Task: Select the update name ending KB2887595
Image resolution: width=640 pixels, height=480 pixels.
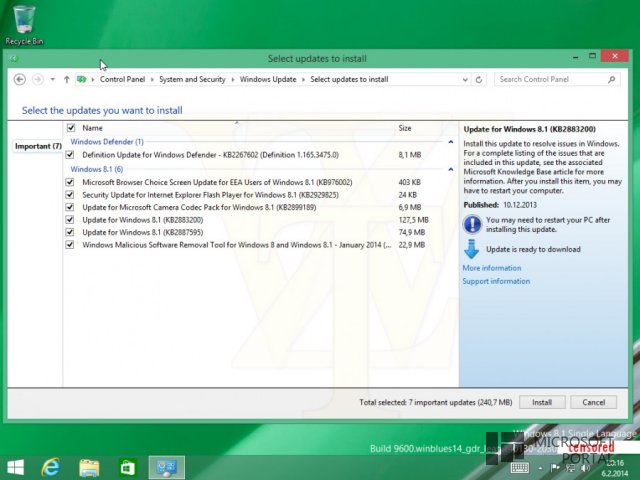Action: click(142, 232)
